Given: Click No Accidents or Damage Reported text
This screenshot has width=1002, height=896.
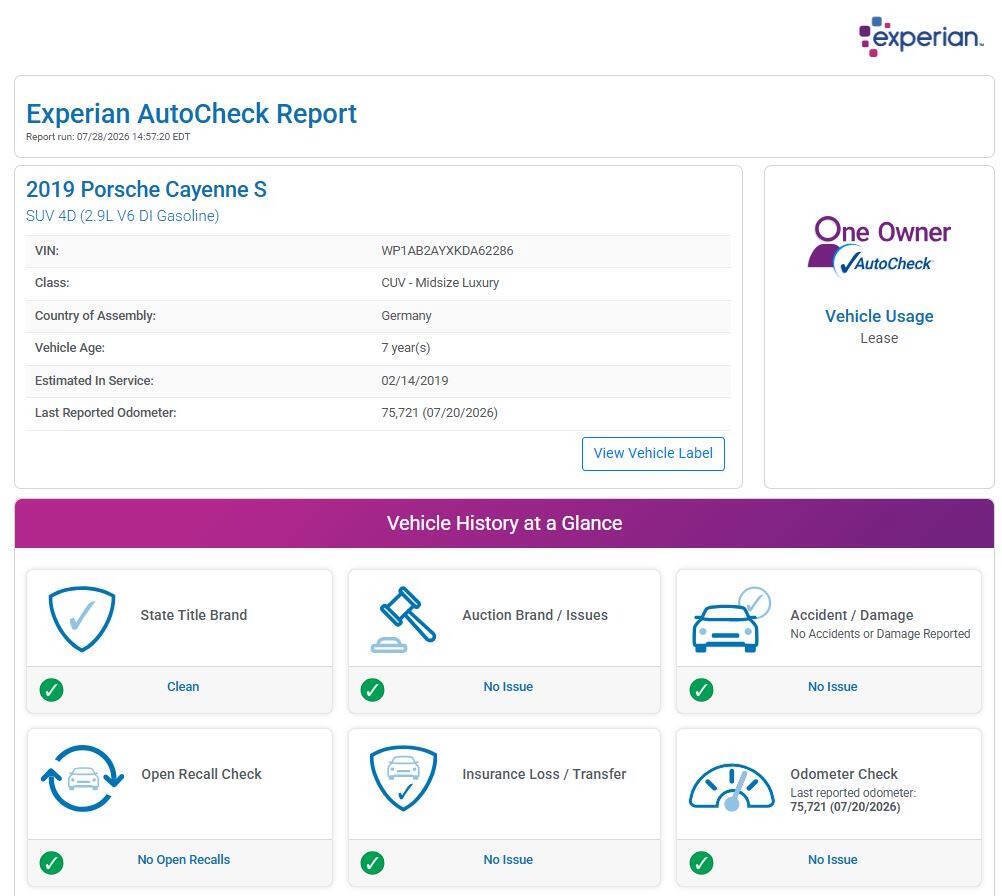Looking at the screenshot, I should (x=880, y=634).
